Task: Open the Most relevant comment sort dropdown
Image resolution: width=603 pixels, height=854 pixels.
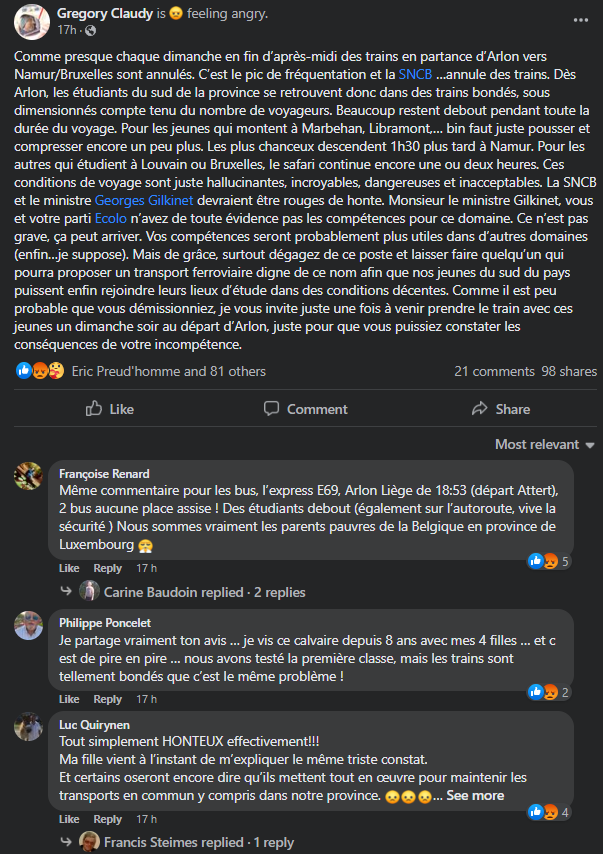Action: point(545,444)
